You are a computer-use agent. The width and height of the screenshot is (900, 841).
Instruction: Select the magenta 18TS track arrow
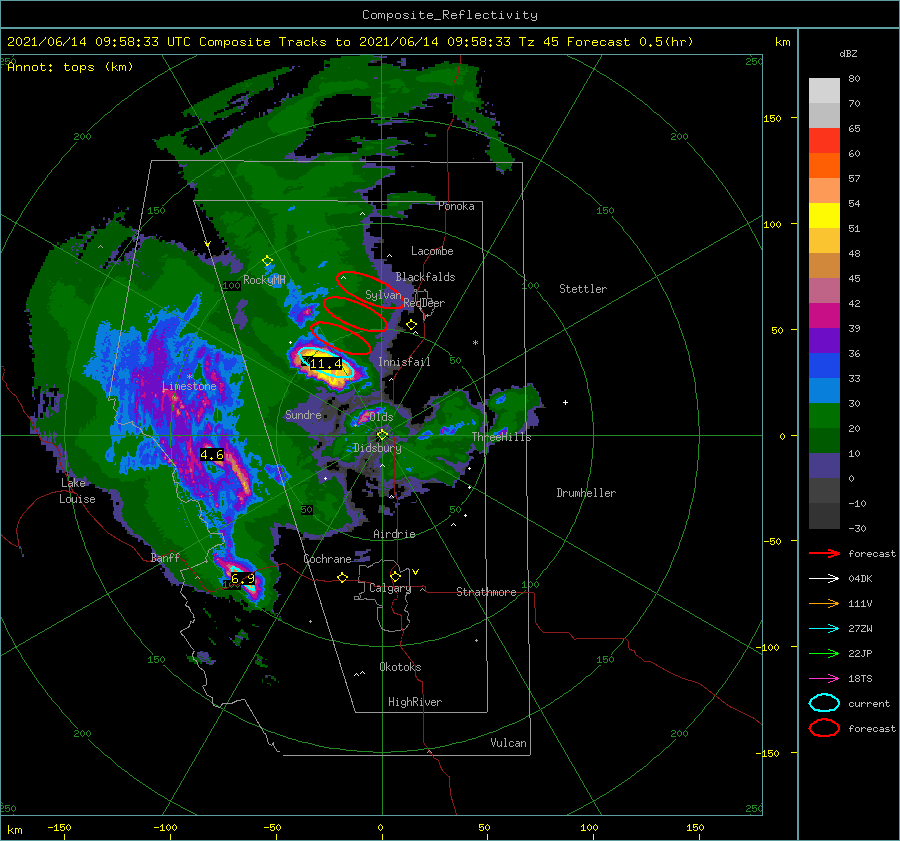[824, 679]
